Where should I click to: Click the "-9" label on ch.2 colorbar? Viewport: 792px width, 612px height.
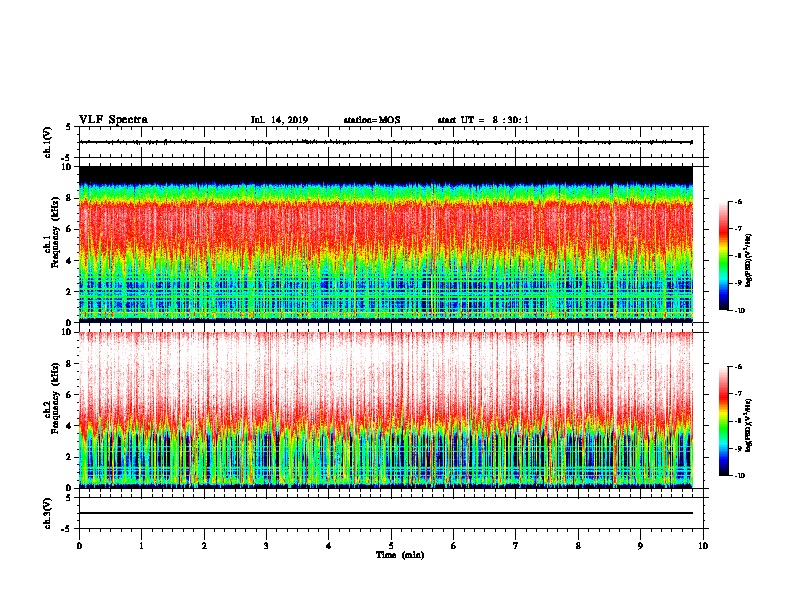(x=738, y=448)
